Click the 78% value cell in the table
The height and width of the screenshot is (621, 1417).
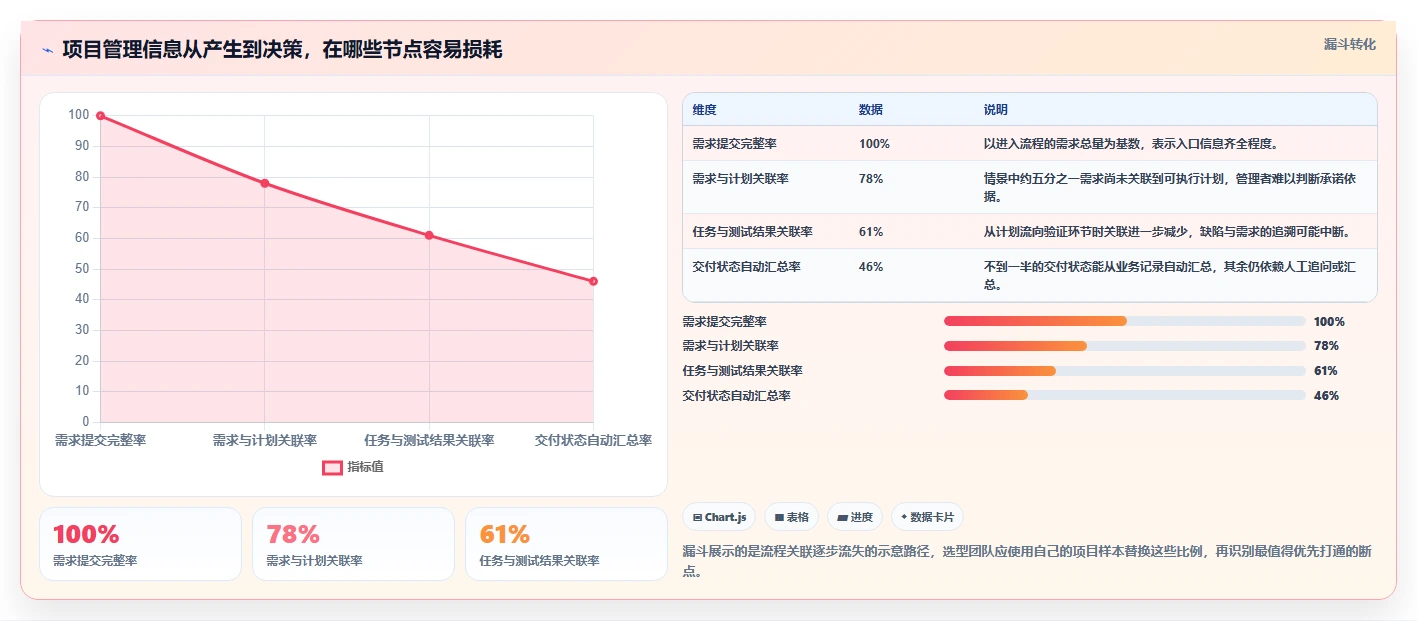pyautogui.click(x=871, y=179)
